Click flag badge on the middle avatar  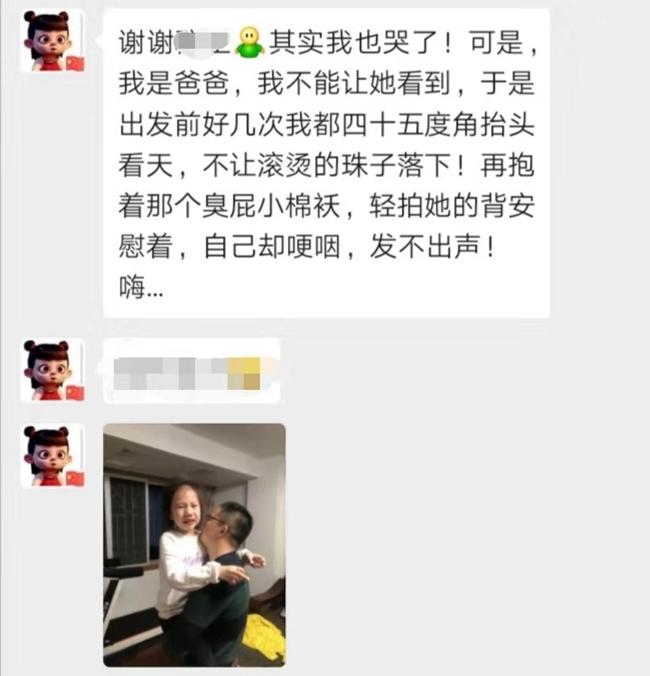tap(75, 393)
